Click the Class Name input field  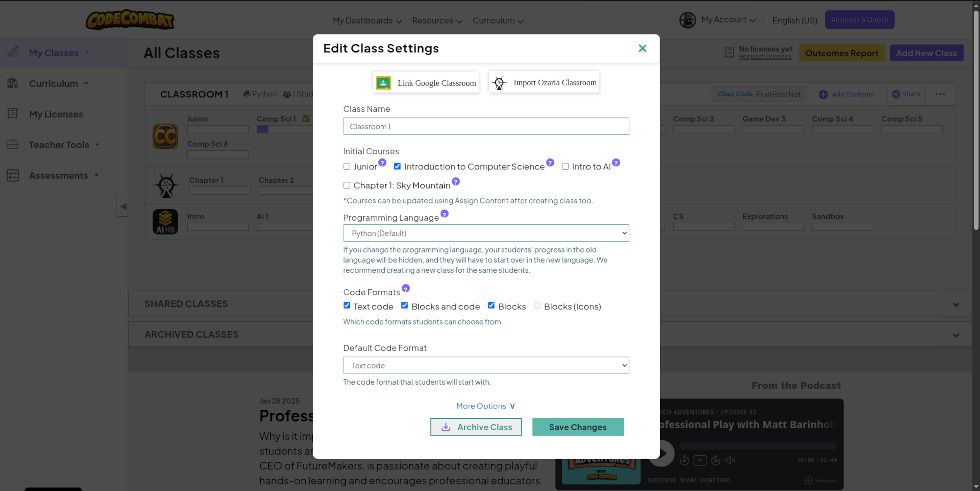(486, 126)
